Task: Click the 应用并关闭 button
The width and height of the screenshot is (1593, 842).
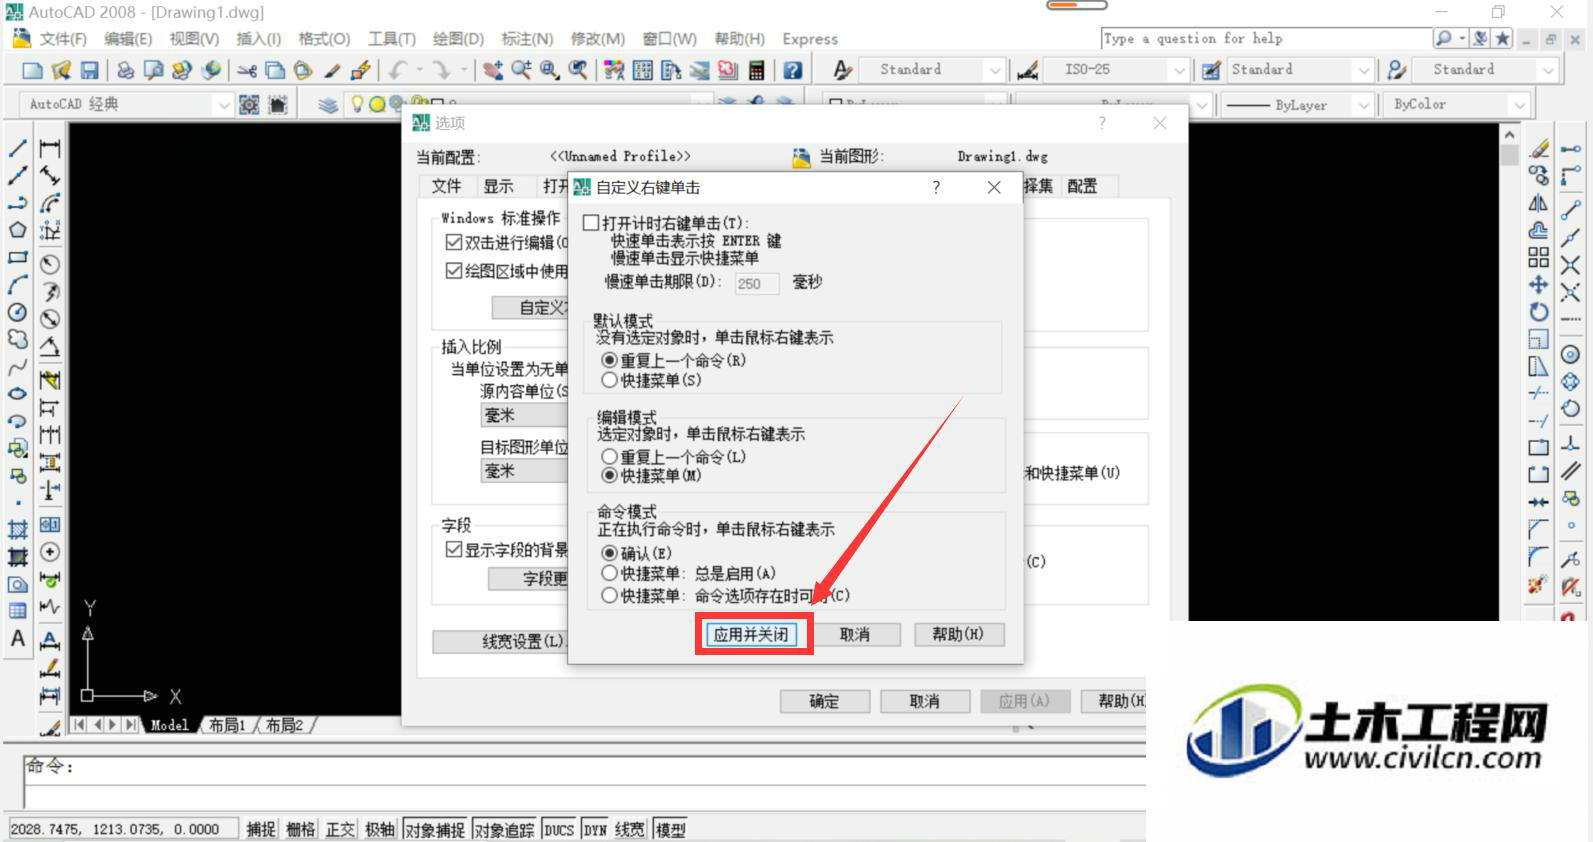Action: 751,634
